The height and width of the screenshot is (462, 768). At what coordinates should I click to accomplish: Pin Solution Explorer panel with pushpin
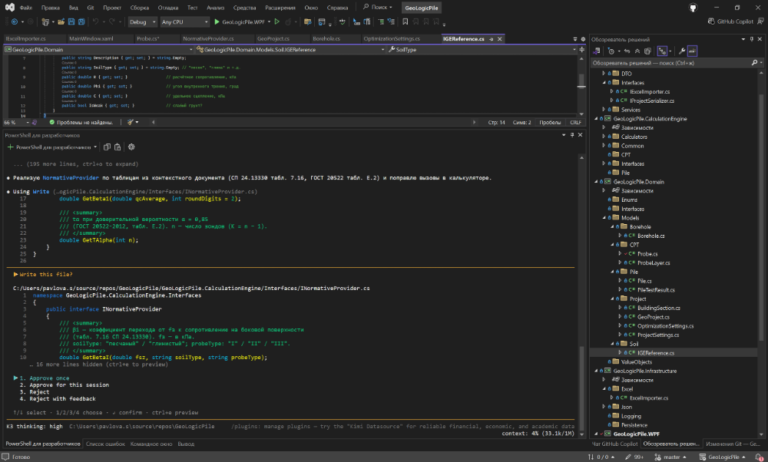[x=752, y=39]
